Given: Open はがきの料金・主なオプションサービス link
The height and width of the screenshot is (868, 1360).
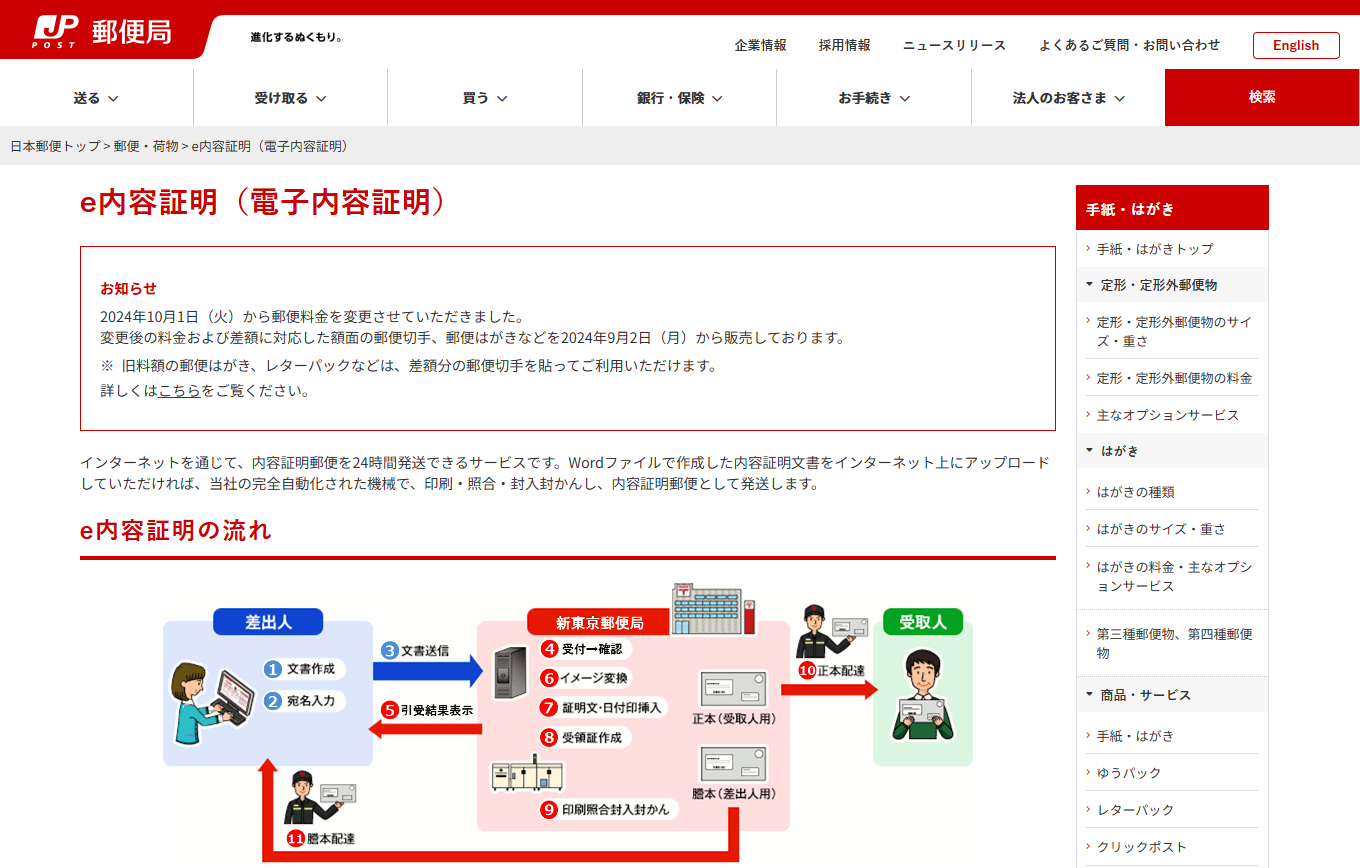Looking at the screenshot, I should pyautogui.click(x=1172, y=577).
